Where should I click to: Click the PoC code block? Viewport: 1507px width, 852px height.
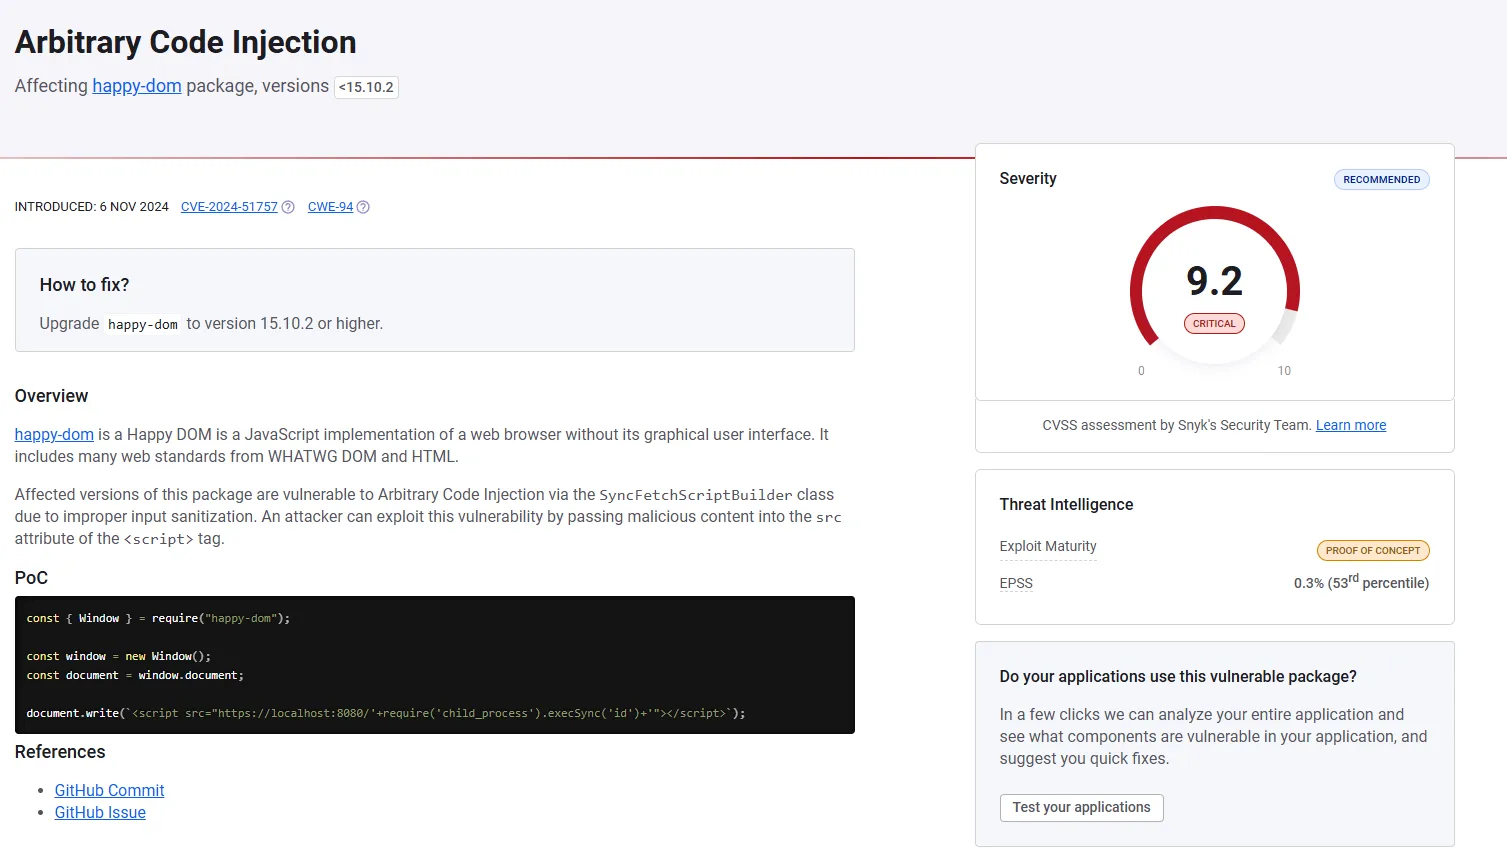tap(435, 665)
